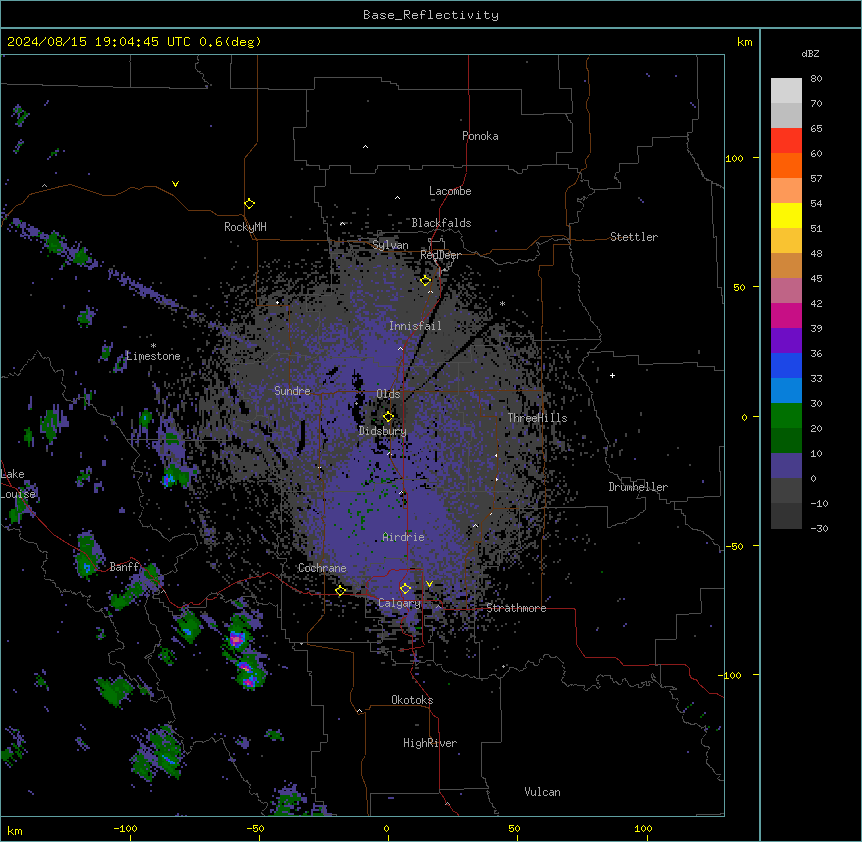862x842 pixels.
Task: Pick the orange 60 dBZ legend color
Action: point(786,165)
